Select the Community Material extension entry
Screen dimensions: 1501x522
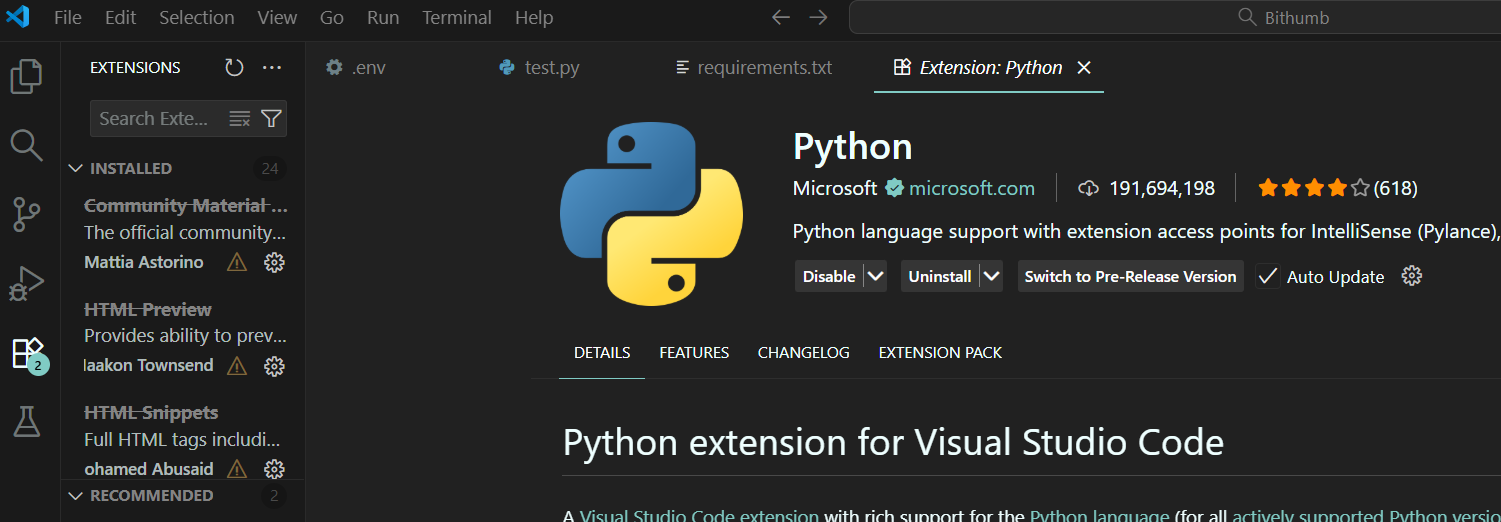(x=185, y=234)
